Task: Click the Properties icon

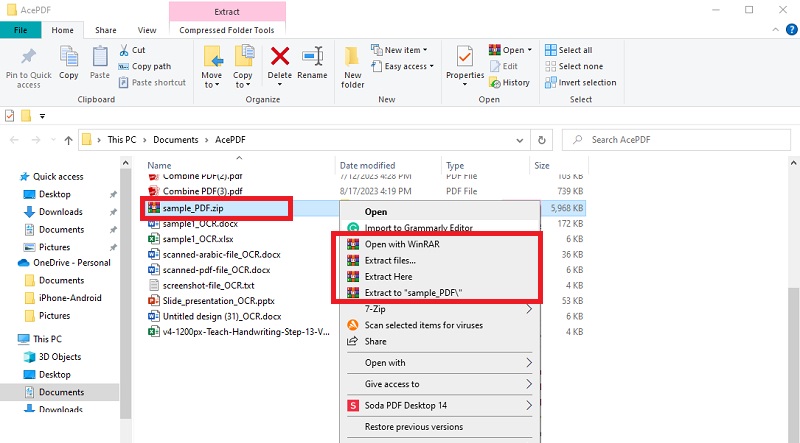Action: (x=465, y=56)
